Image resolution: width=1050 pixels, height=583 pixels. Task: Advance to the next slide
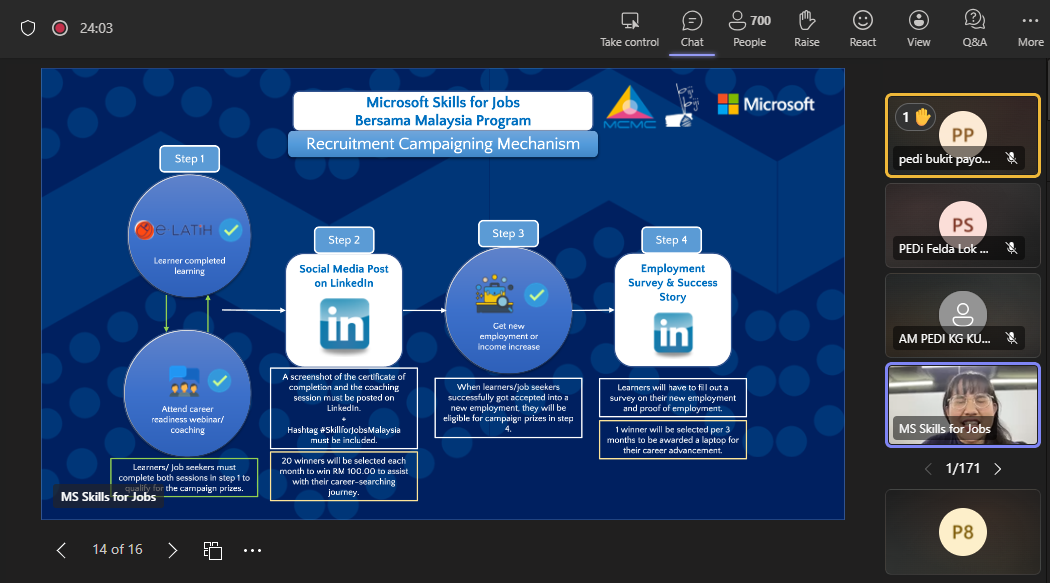[x=173, y=550]
